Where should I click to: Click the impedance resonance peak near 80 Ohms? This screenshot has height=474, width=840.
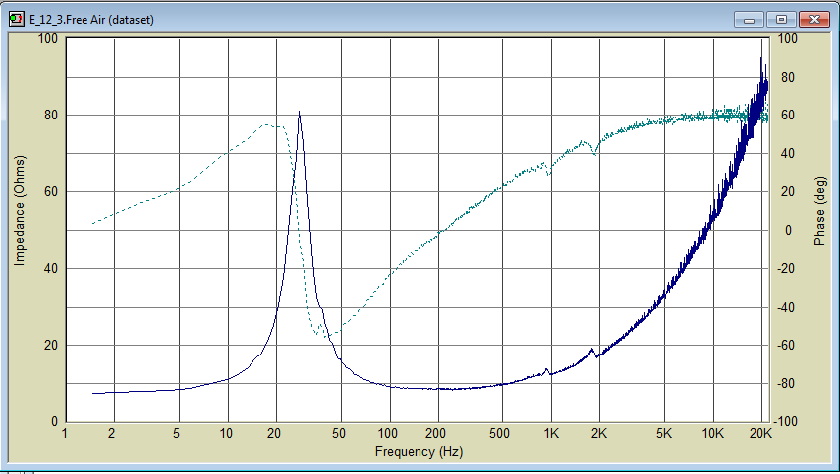(299, 112)
